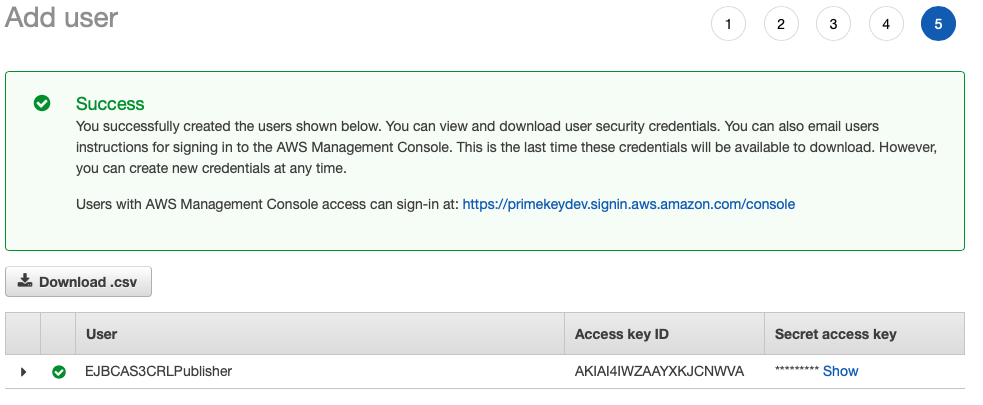Go to step 1 of Add user

tap(728, 24)
